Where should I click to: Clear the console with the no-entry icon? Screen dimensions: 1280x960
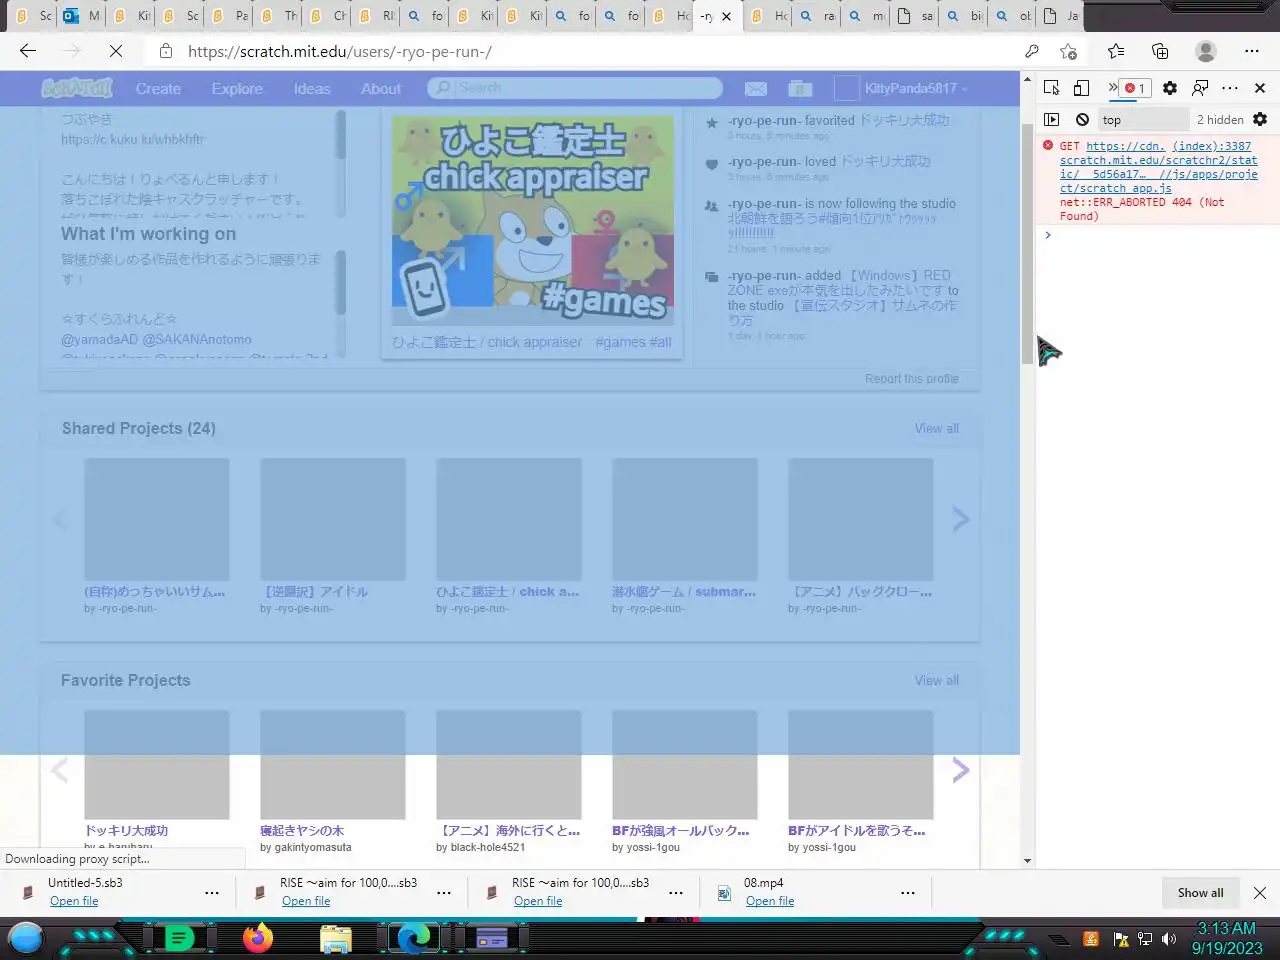(x=1082, y=119)
